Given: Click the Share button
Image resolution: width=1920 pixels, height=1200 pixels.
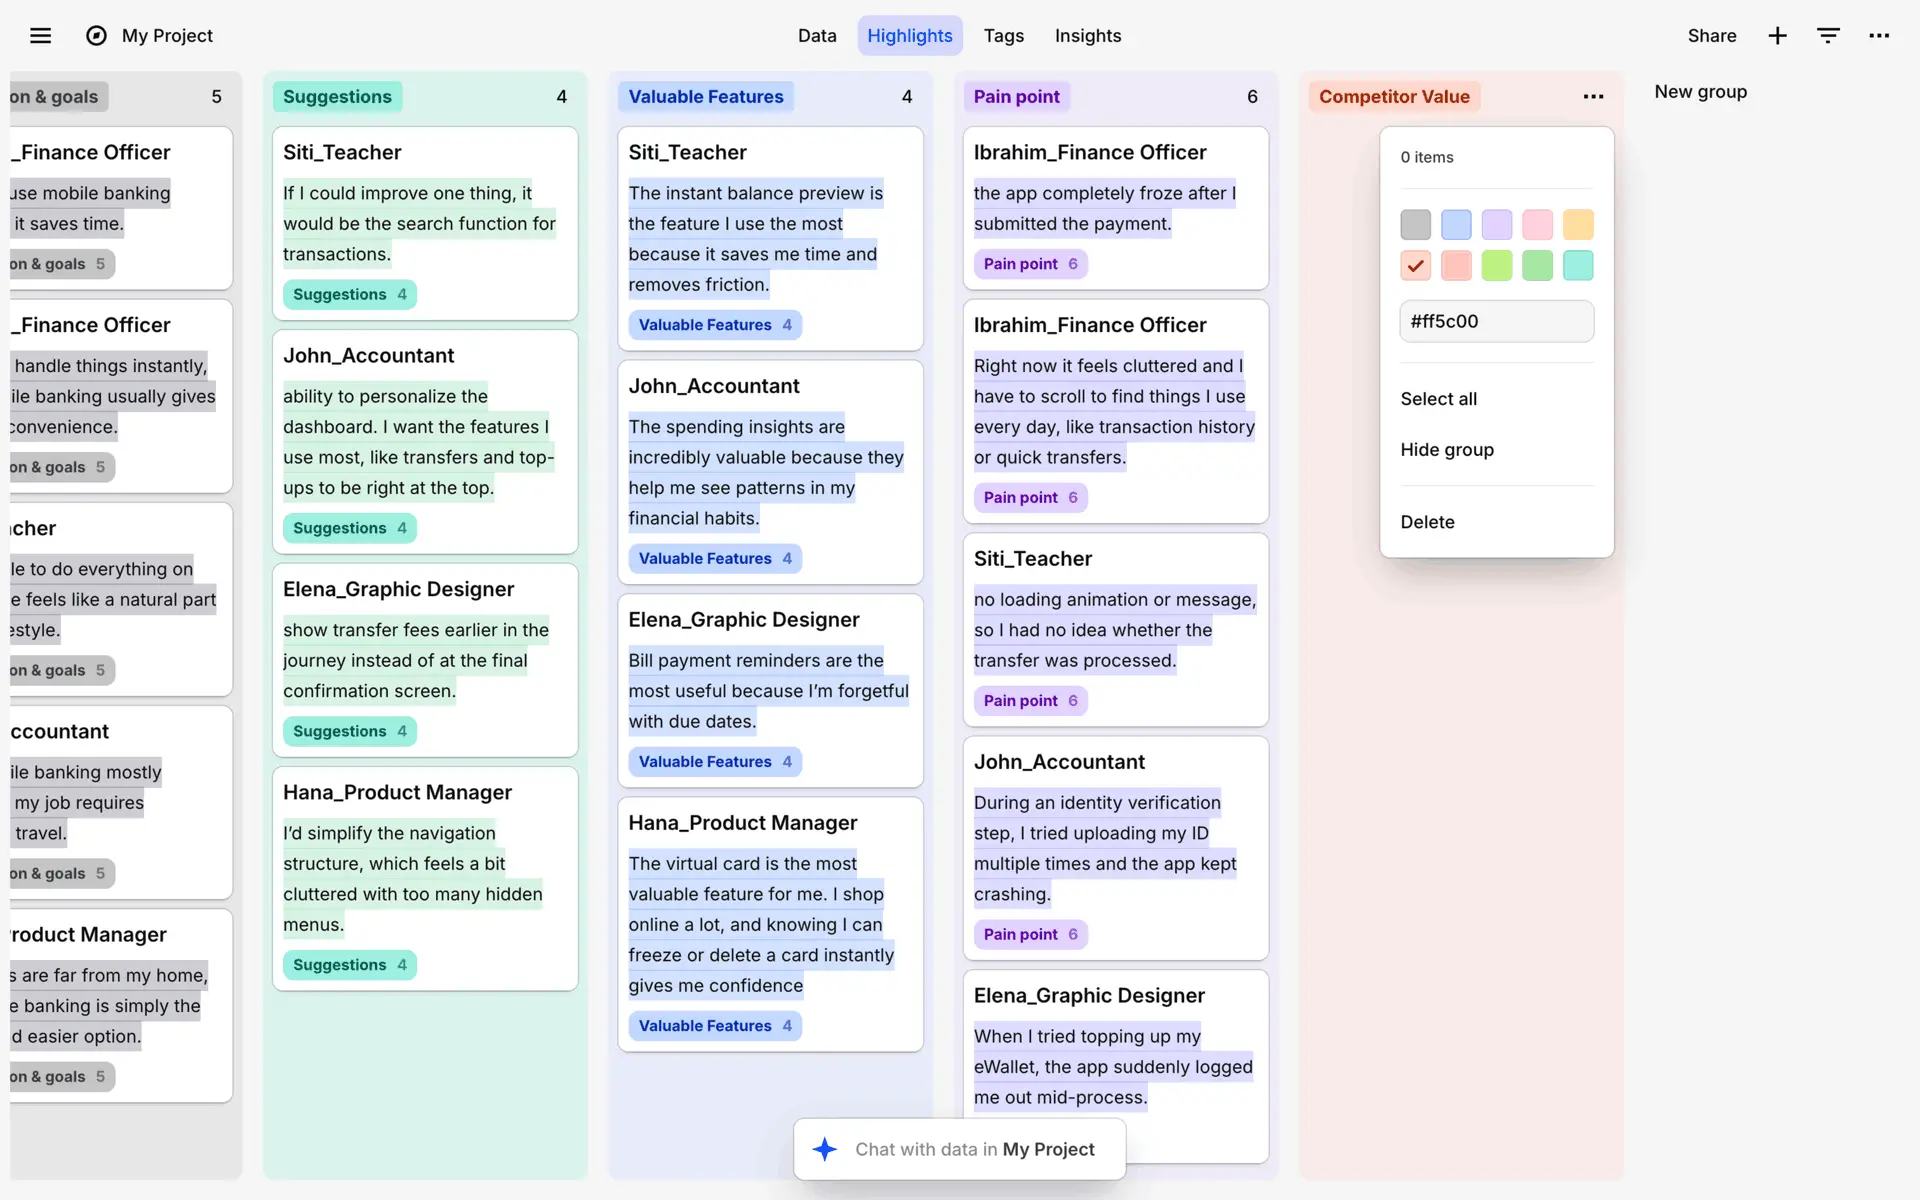Looking at the screenshot, I should (x=1711, y=36).
